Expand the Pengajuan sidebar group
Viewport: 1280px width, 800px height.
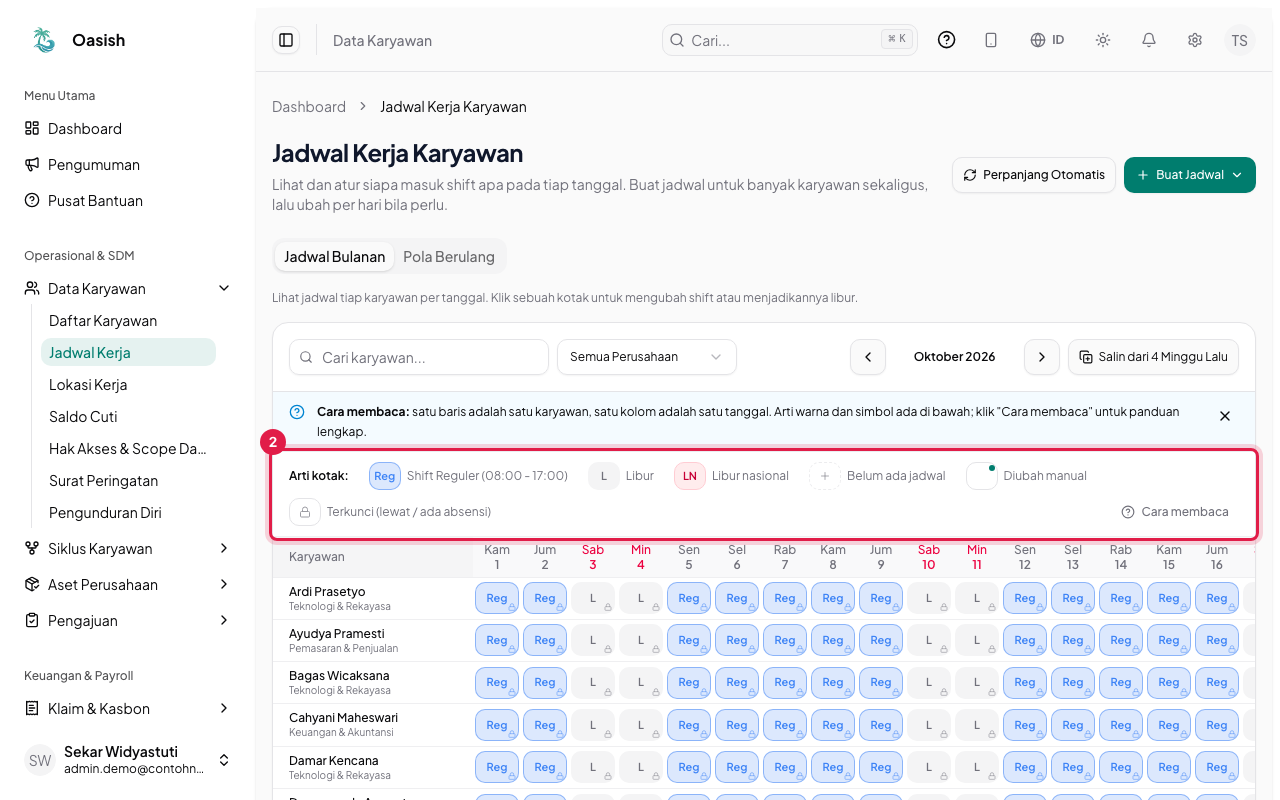(128, 621)
